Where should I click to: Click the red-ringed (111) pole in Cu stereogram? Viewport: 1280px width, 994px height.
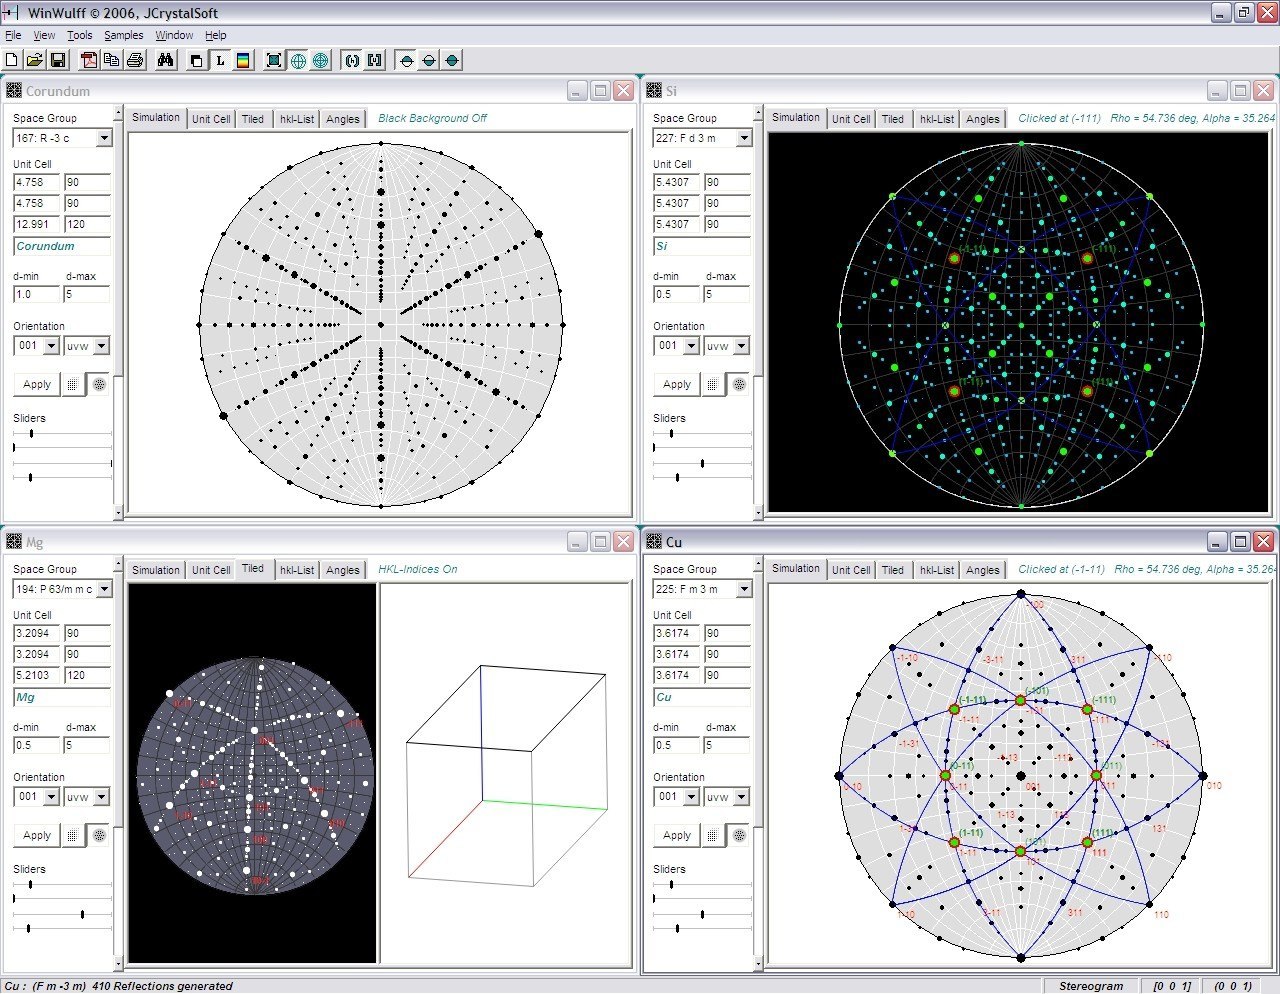[x=1087, y=842]
